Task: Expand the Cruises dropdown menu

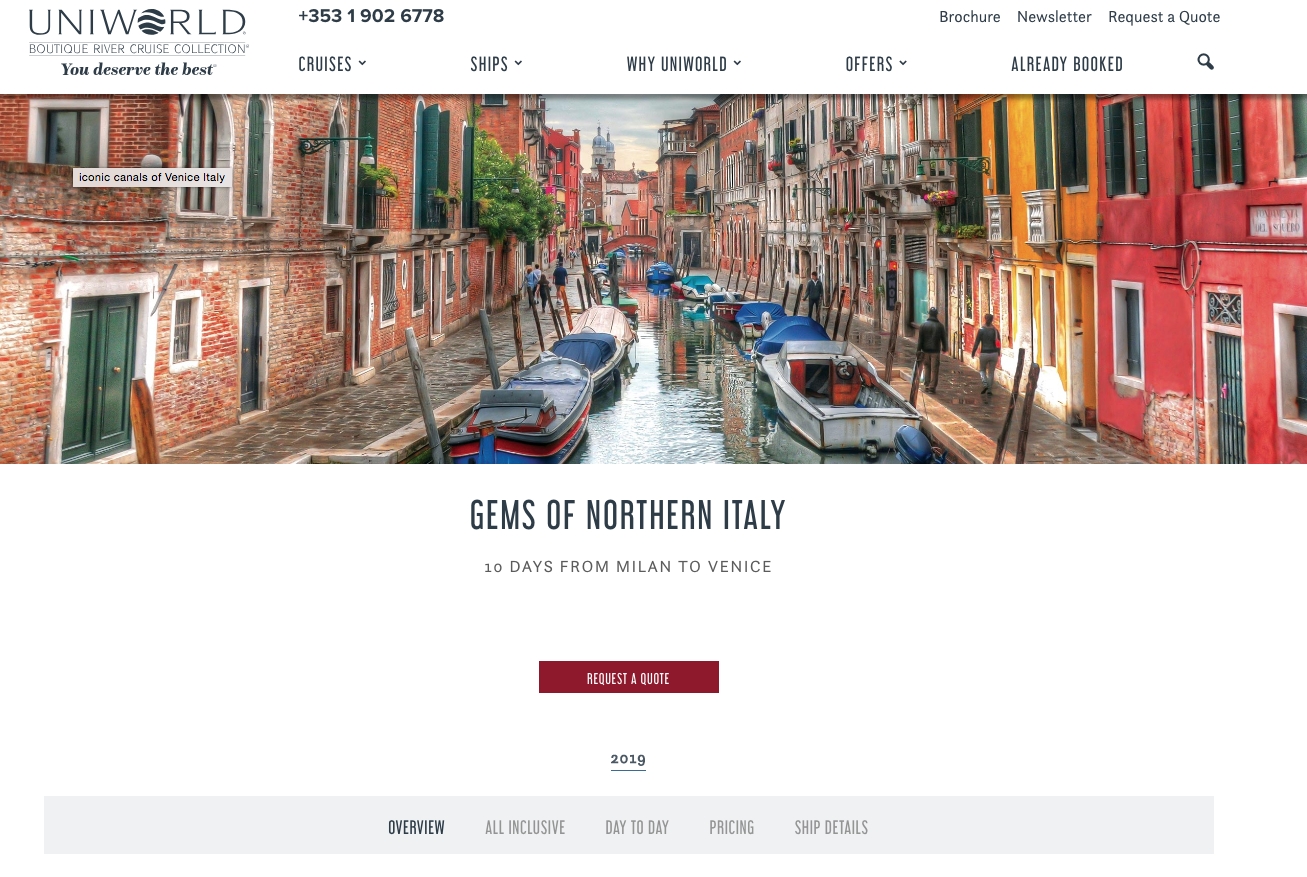Action: (332, 64)
